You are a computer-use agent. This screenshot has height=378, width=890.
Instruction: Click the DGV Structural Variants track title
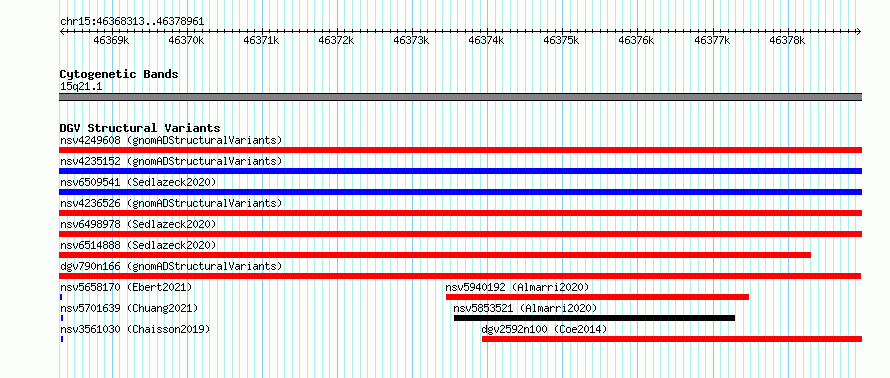click(x=140, y=128)
